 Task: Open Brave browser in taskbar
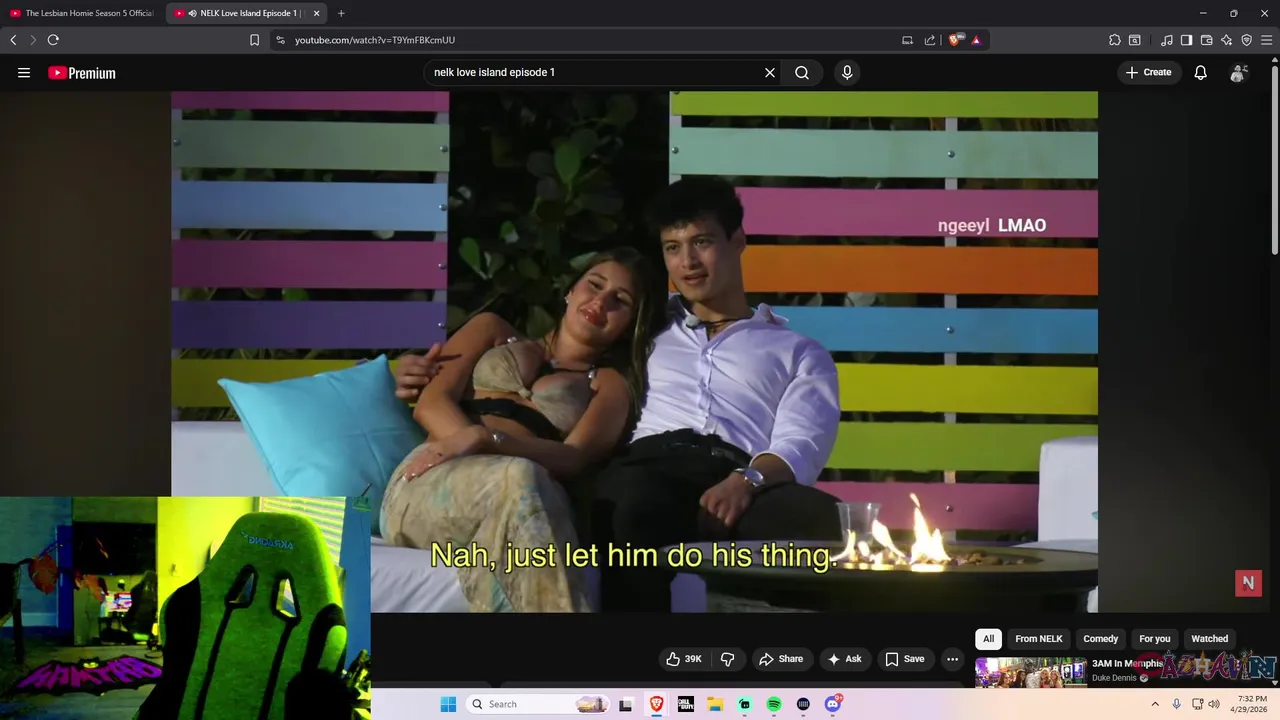pyautogui.click(x=656, y=704)
